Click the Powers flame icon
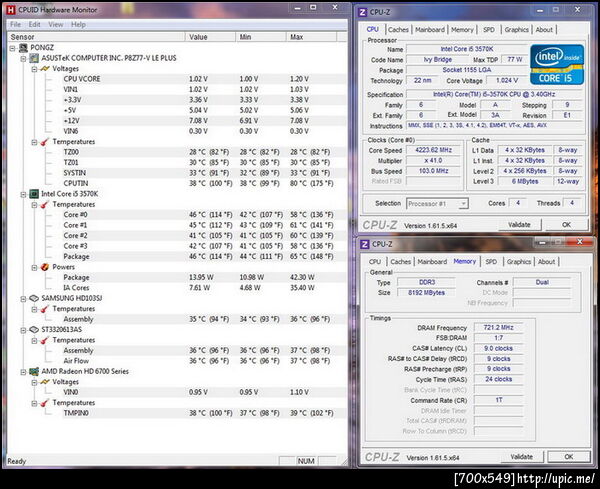Image resolution: width=600 pixels, height=489 pixels. pyautogui.click(x=45, y=267)
